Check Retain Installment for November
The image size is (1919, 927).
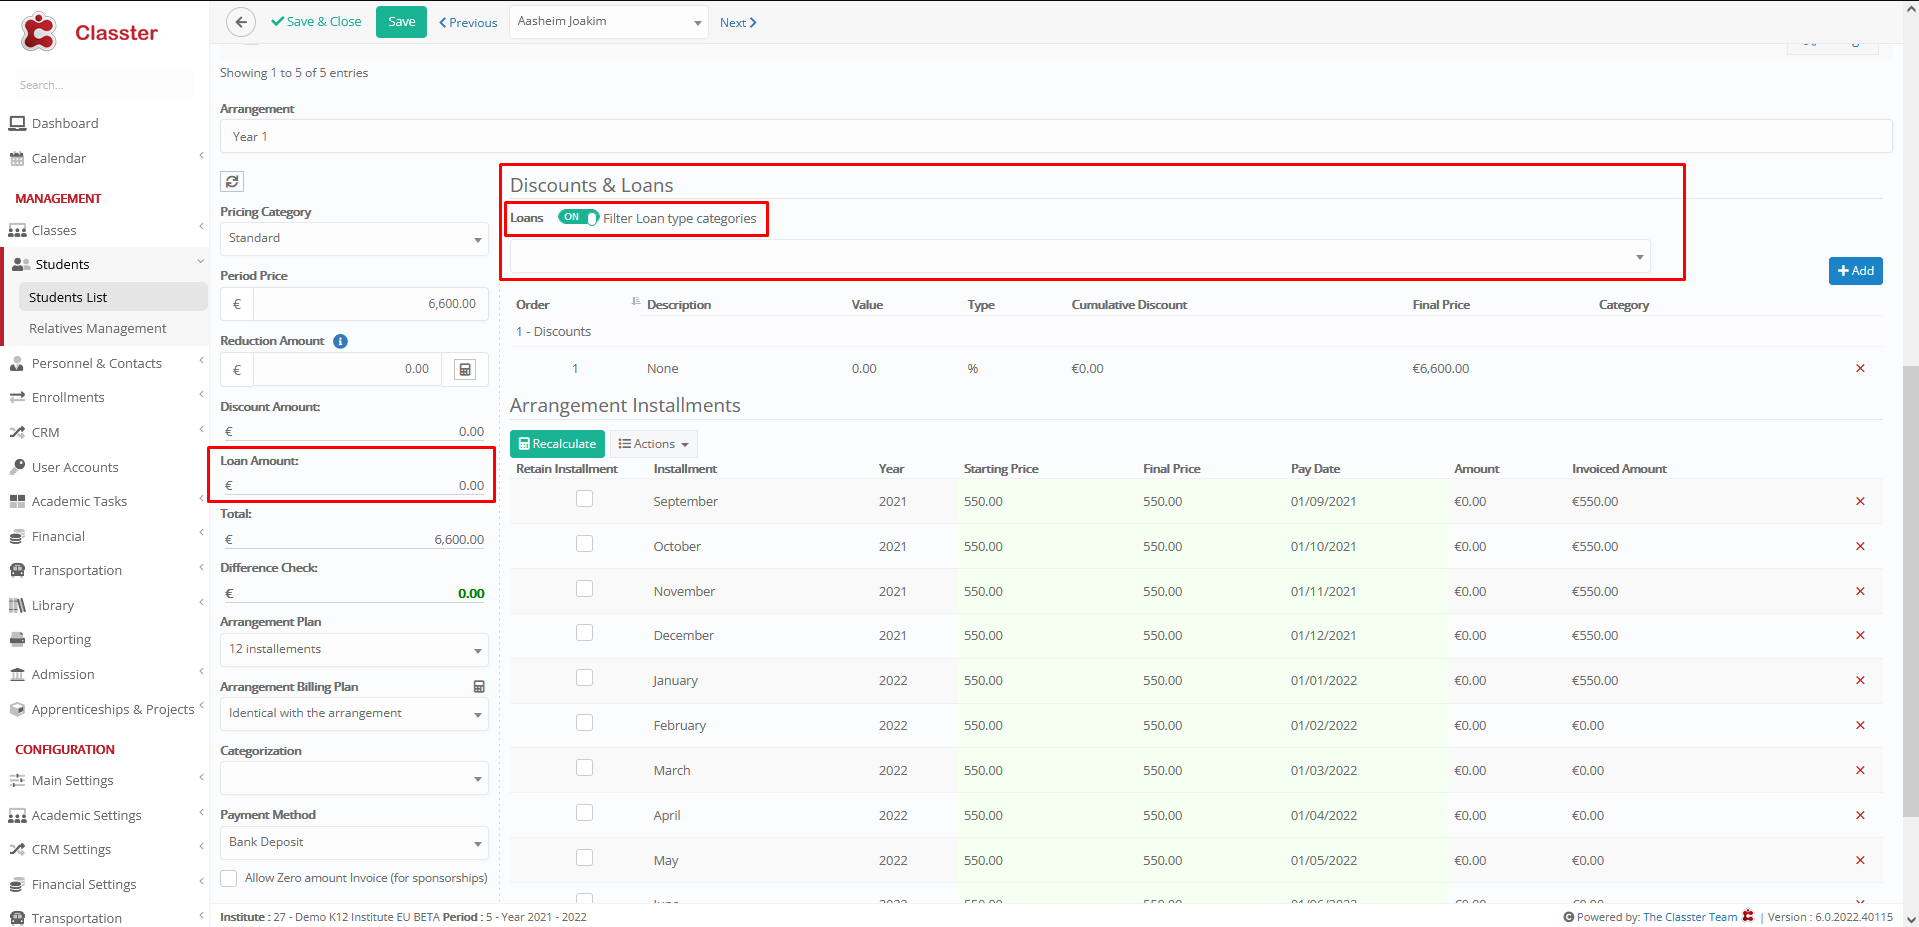pyautogui.click(x=584, y=589)
